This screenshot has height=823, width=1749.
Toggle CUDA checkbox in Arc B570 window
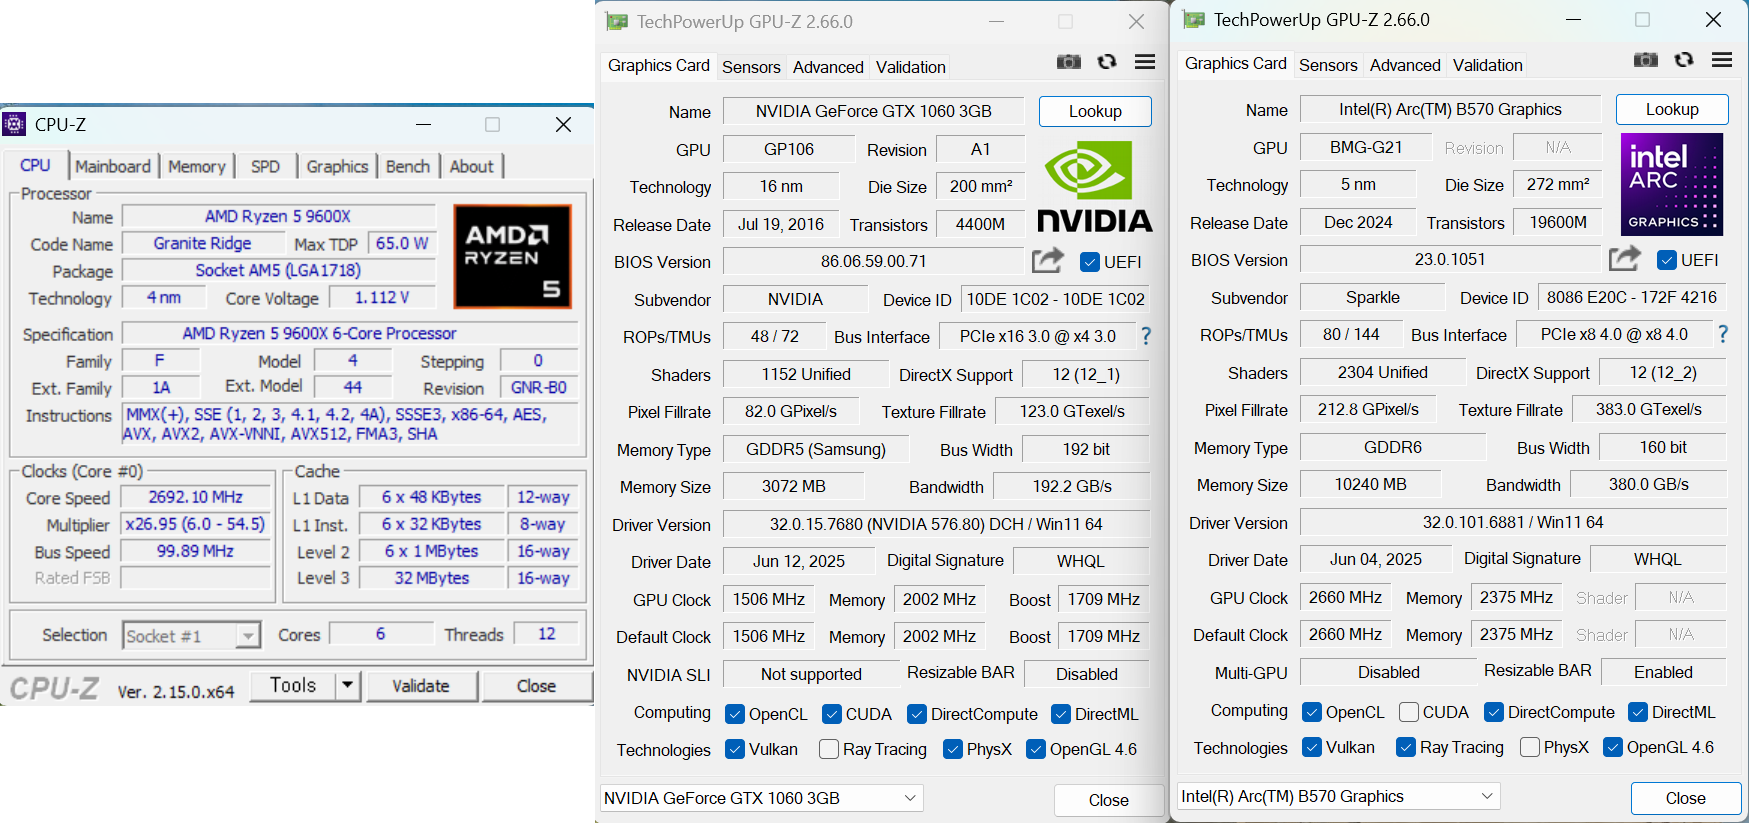pos(1409,712)
